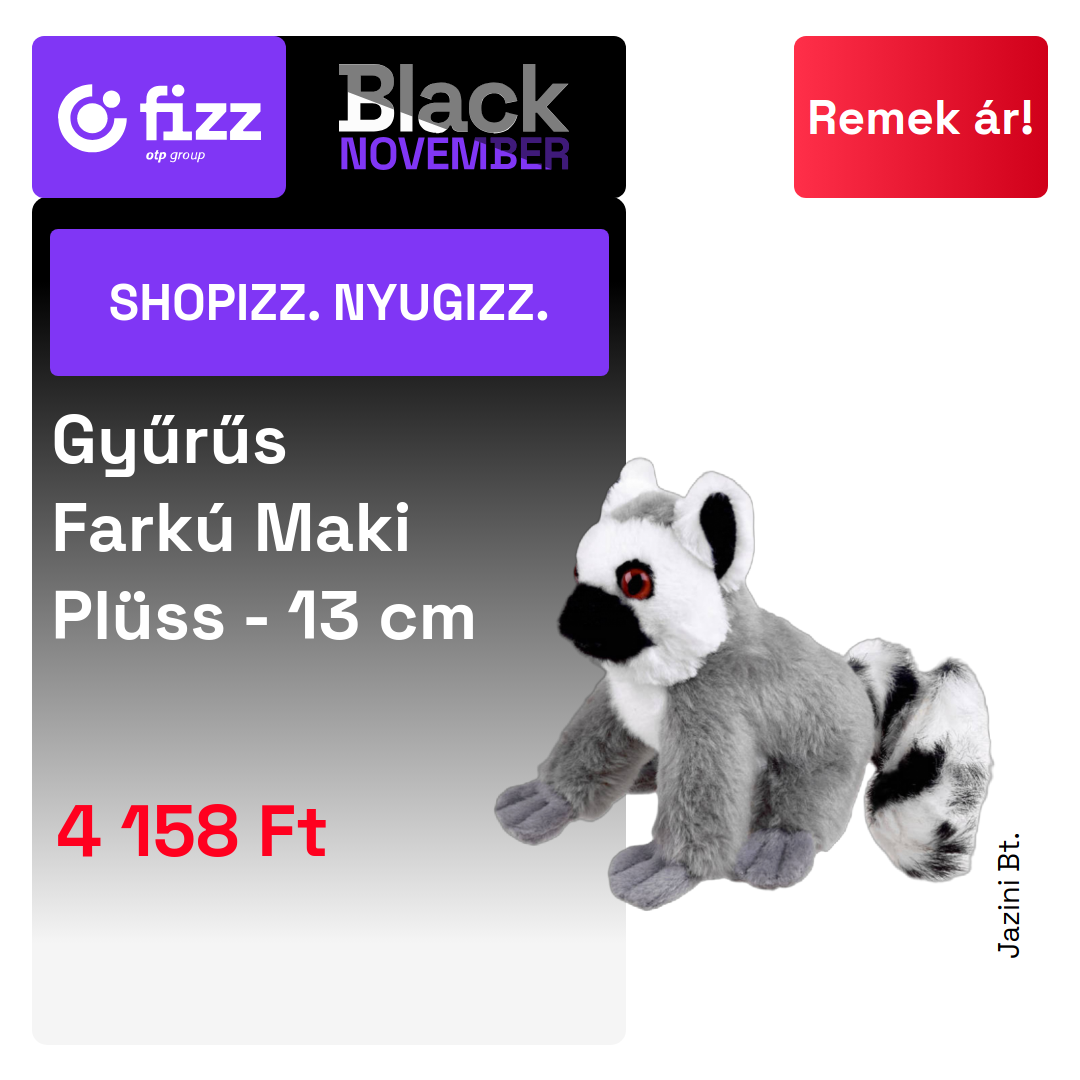Click the red 4 158 Ft price

click(191, 831)
